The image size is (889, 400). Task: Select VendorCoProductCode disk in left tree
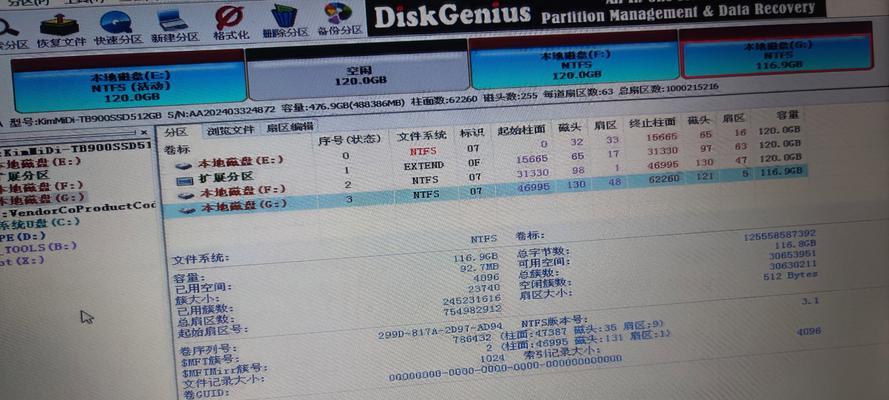(x=78, y=209)
